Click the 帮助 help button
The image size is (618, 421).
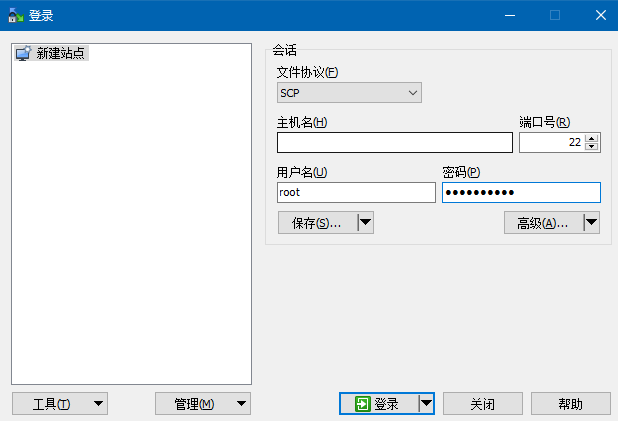(x=571, y=404)
